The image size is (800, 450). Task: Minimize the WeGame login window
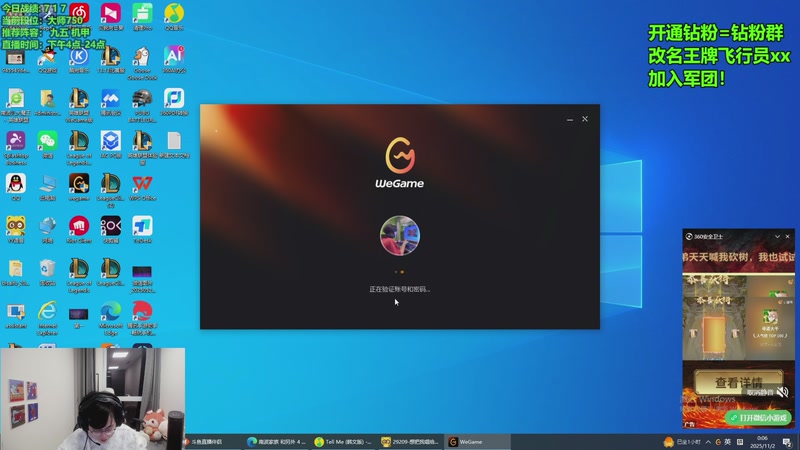(569, 119)
